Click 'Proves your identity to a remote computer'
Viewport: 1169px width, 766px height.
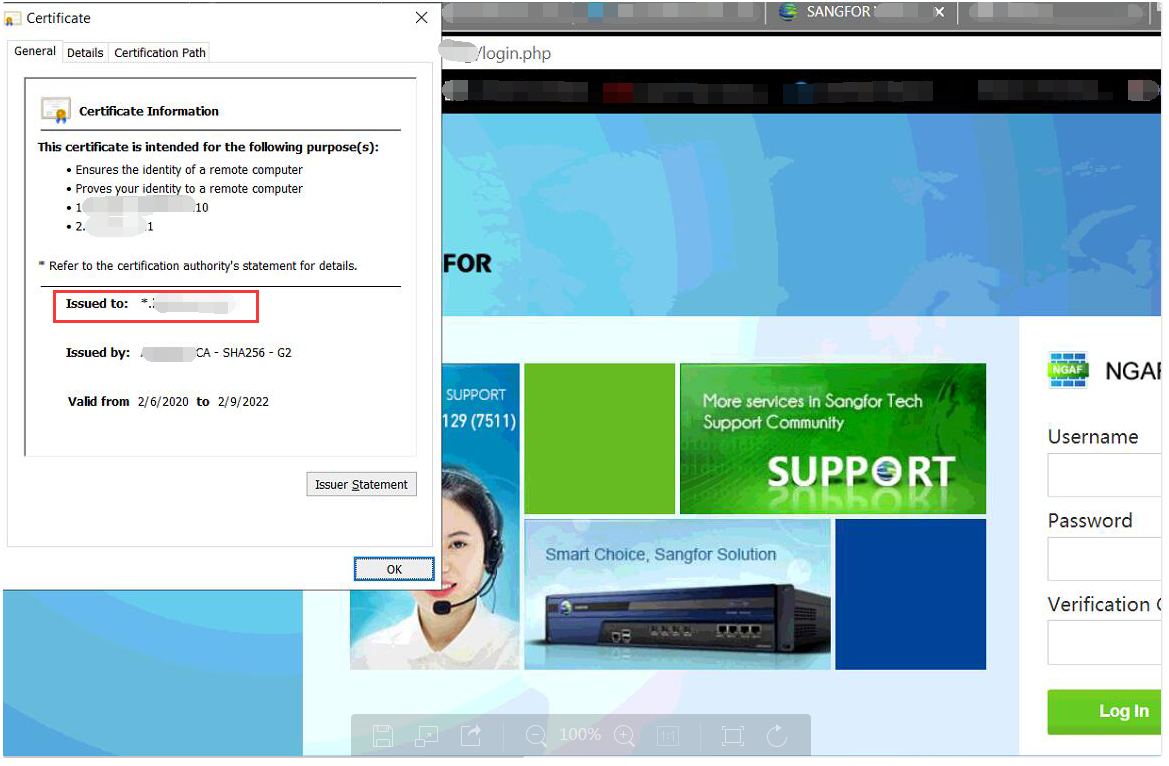click(x=189, y=189)
